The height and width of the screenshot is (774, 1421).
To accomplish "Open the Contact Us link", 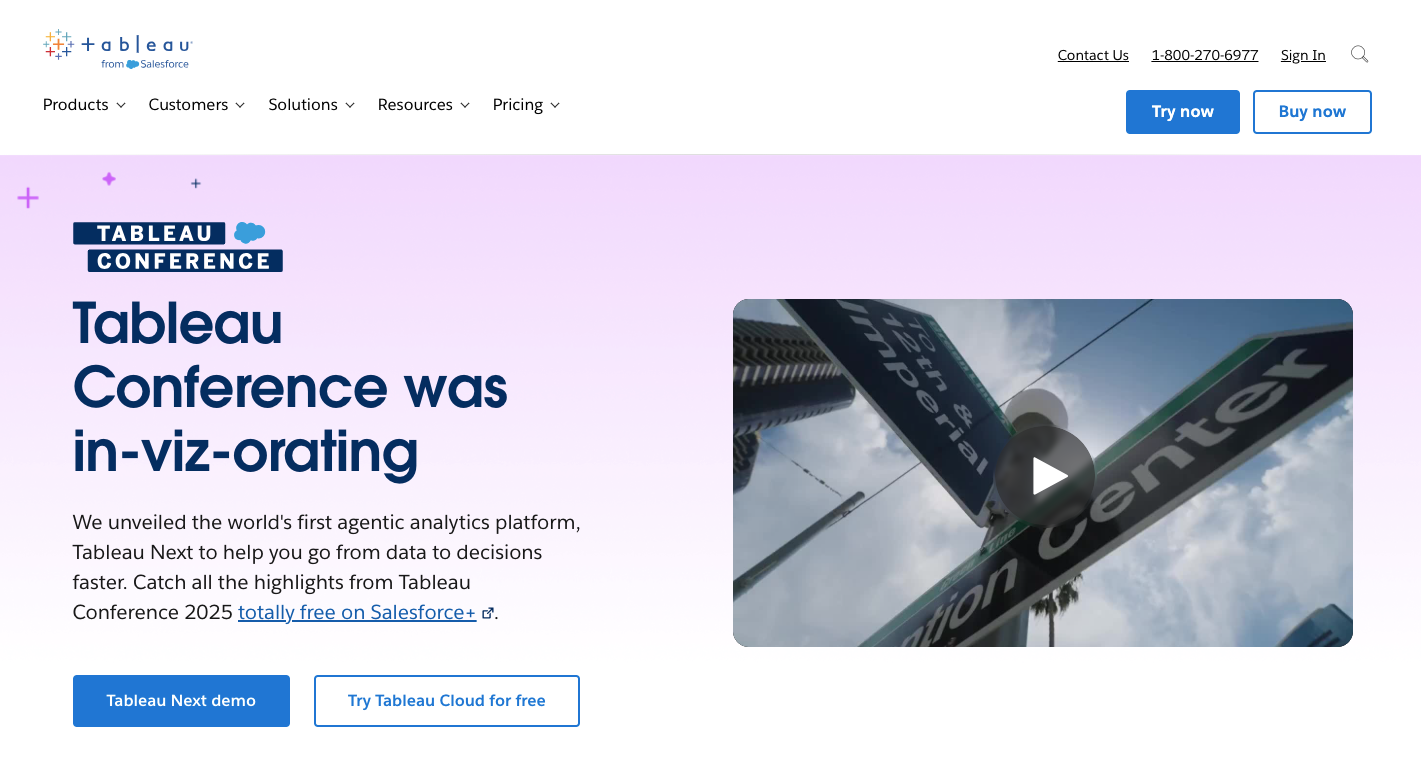I will tap(1093, 55).
